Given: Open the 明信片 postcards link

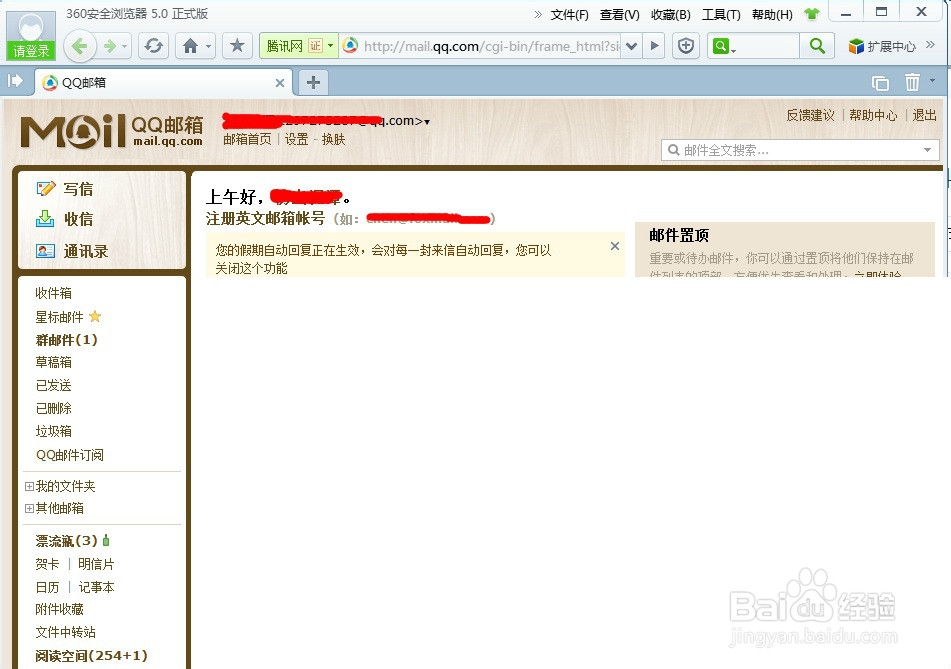Looking at the screenshot, I should pos(96,564).
